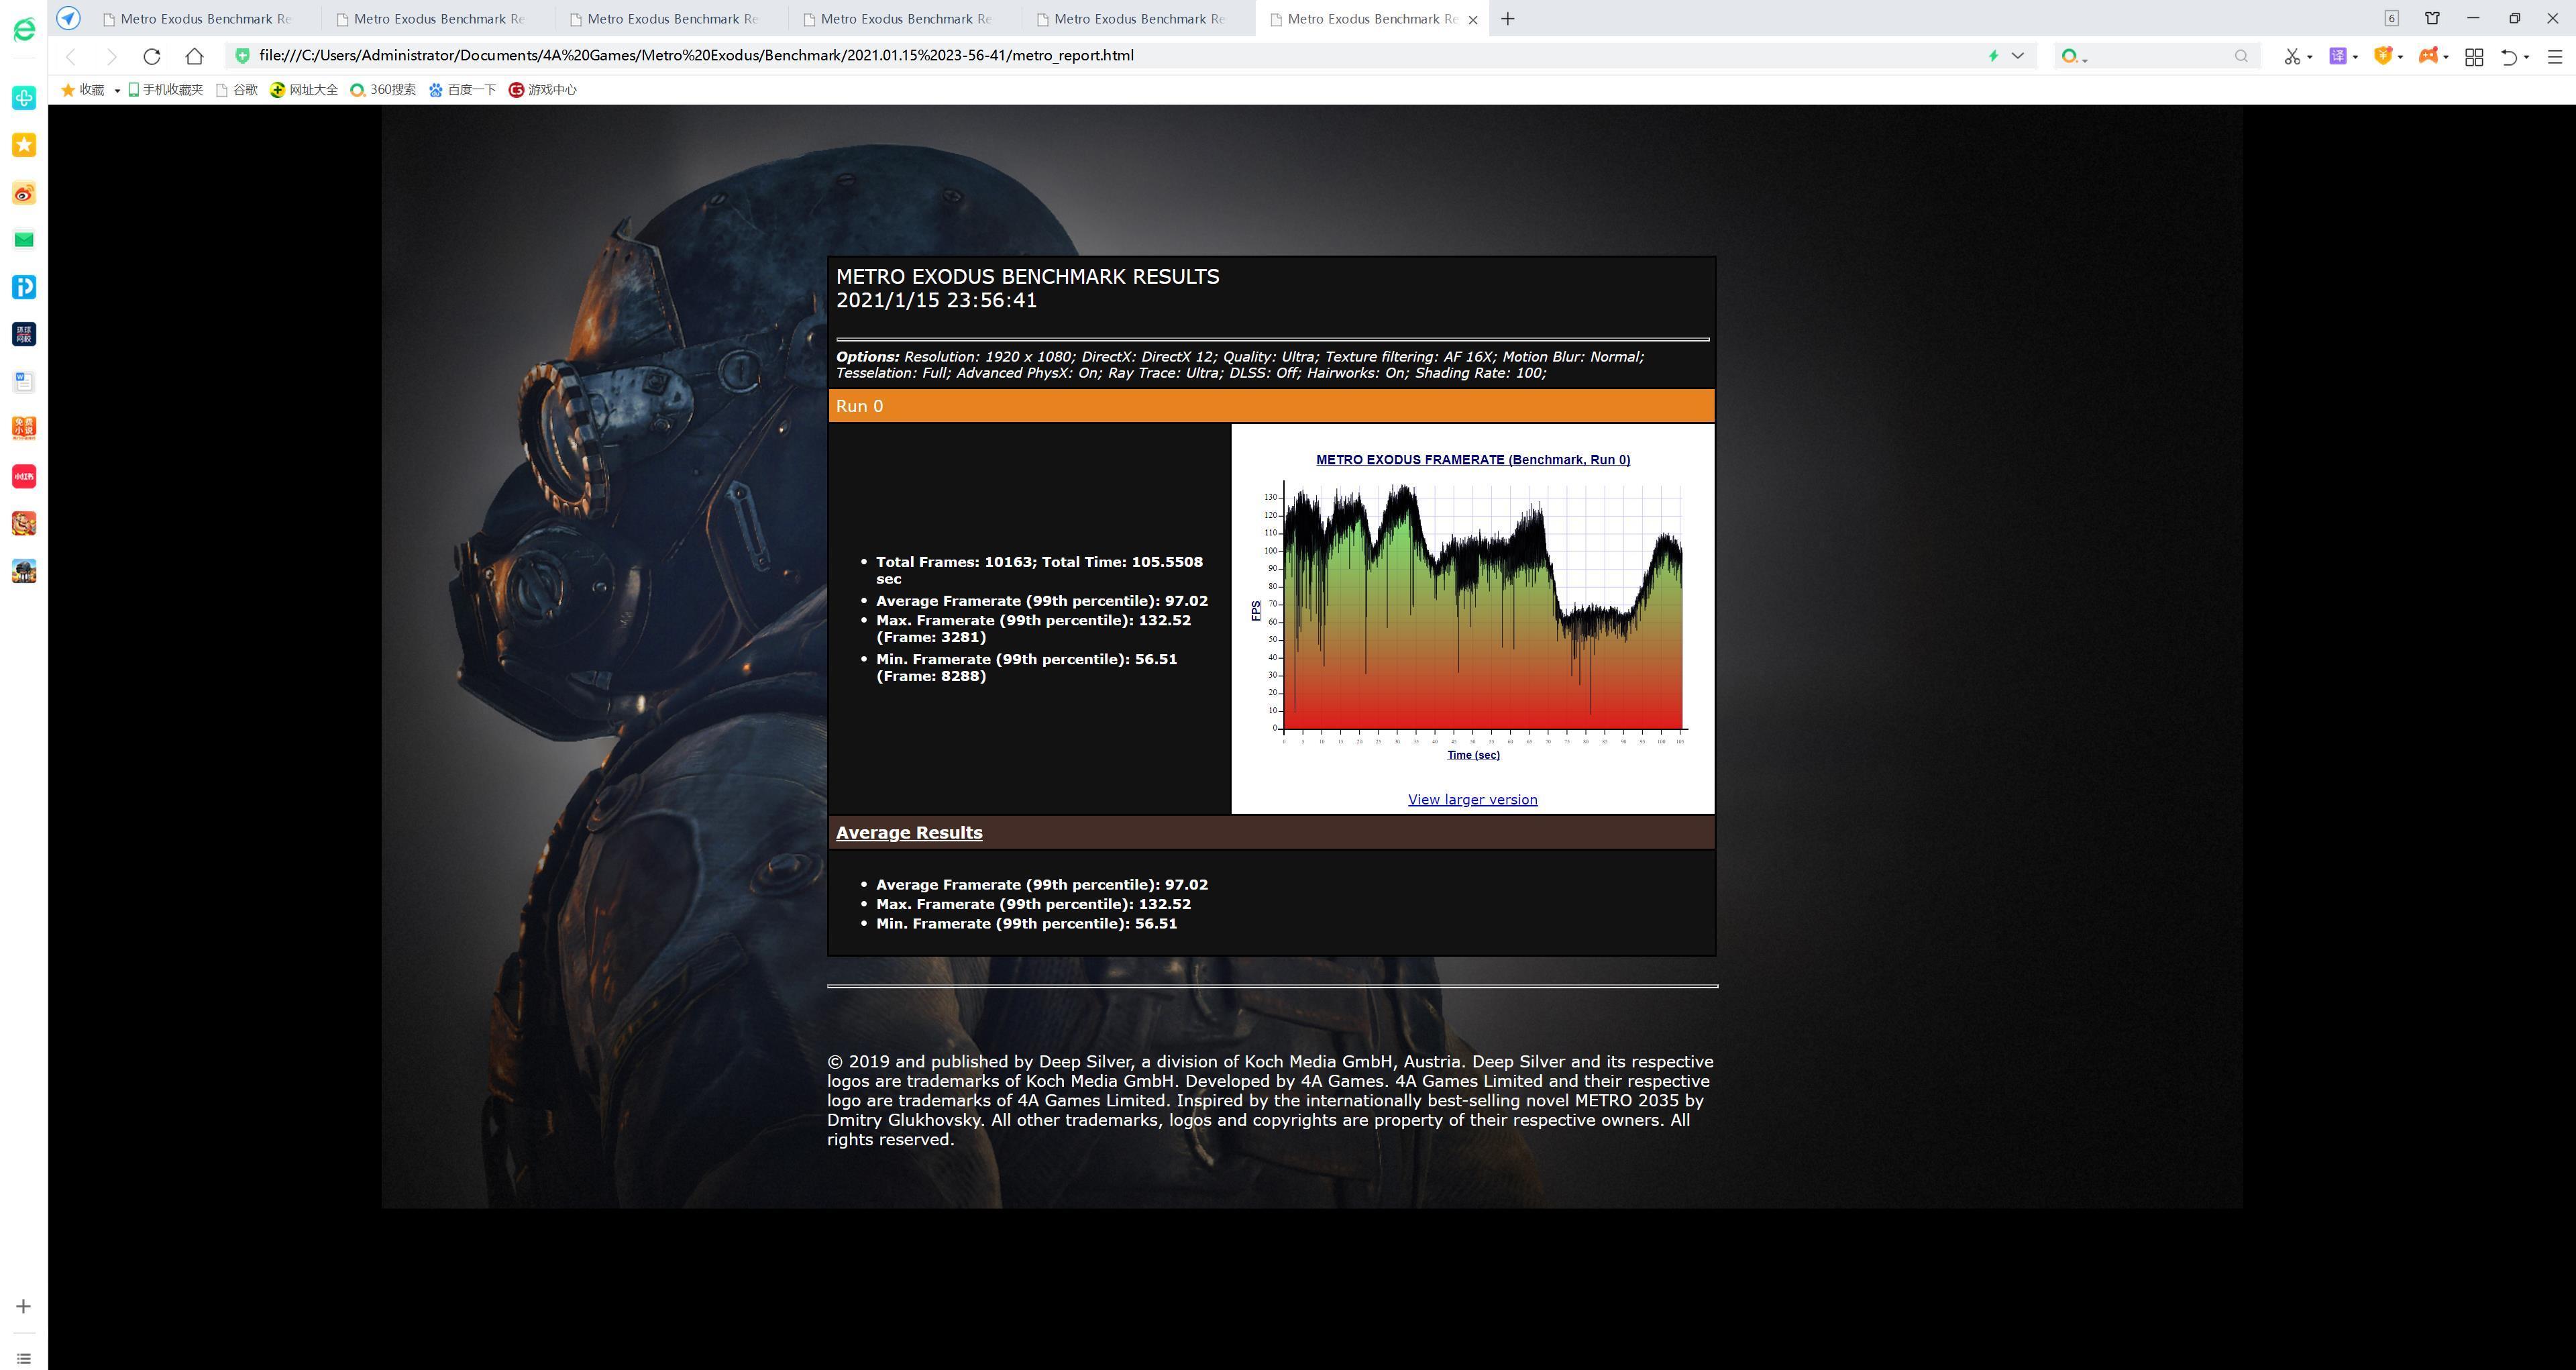Open the 免费小说 sidebar icon
This screenshot has height=1370, width=2576.
click(x=24, y=428)
